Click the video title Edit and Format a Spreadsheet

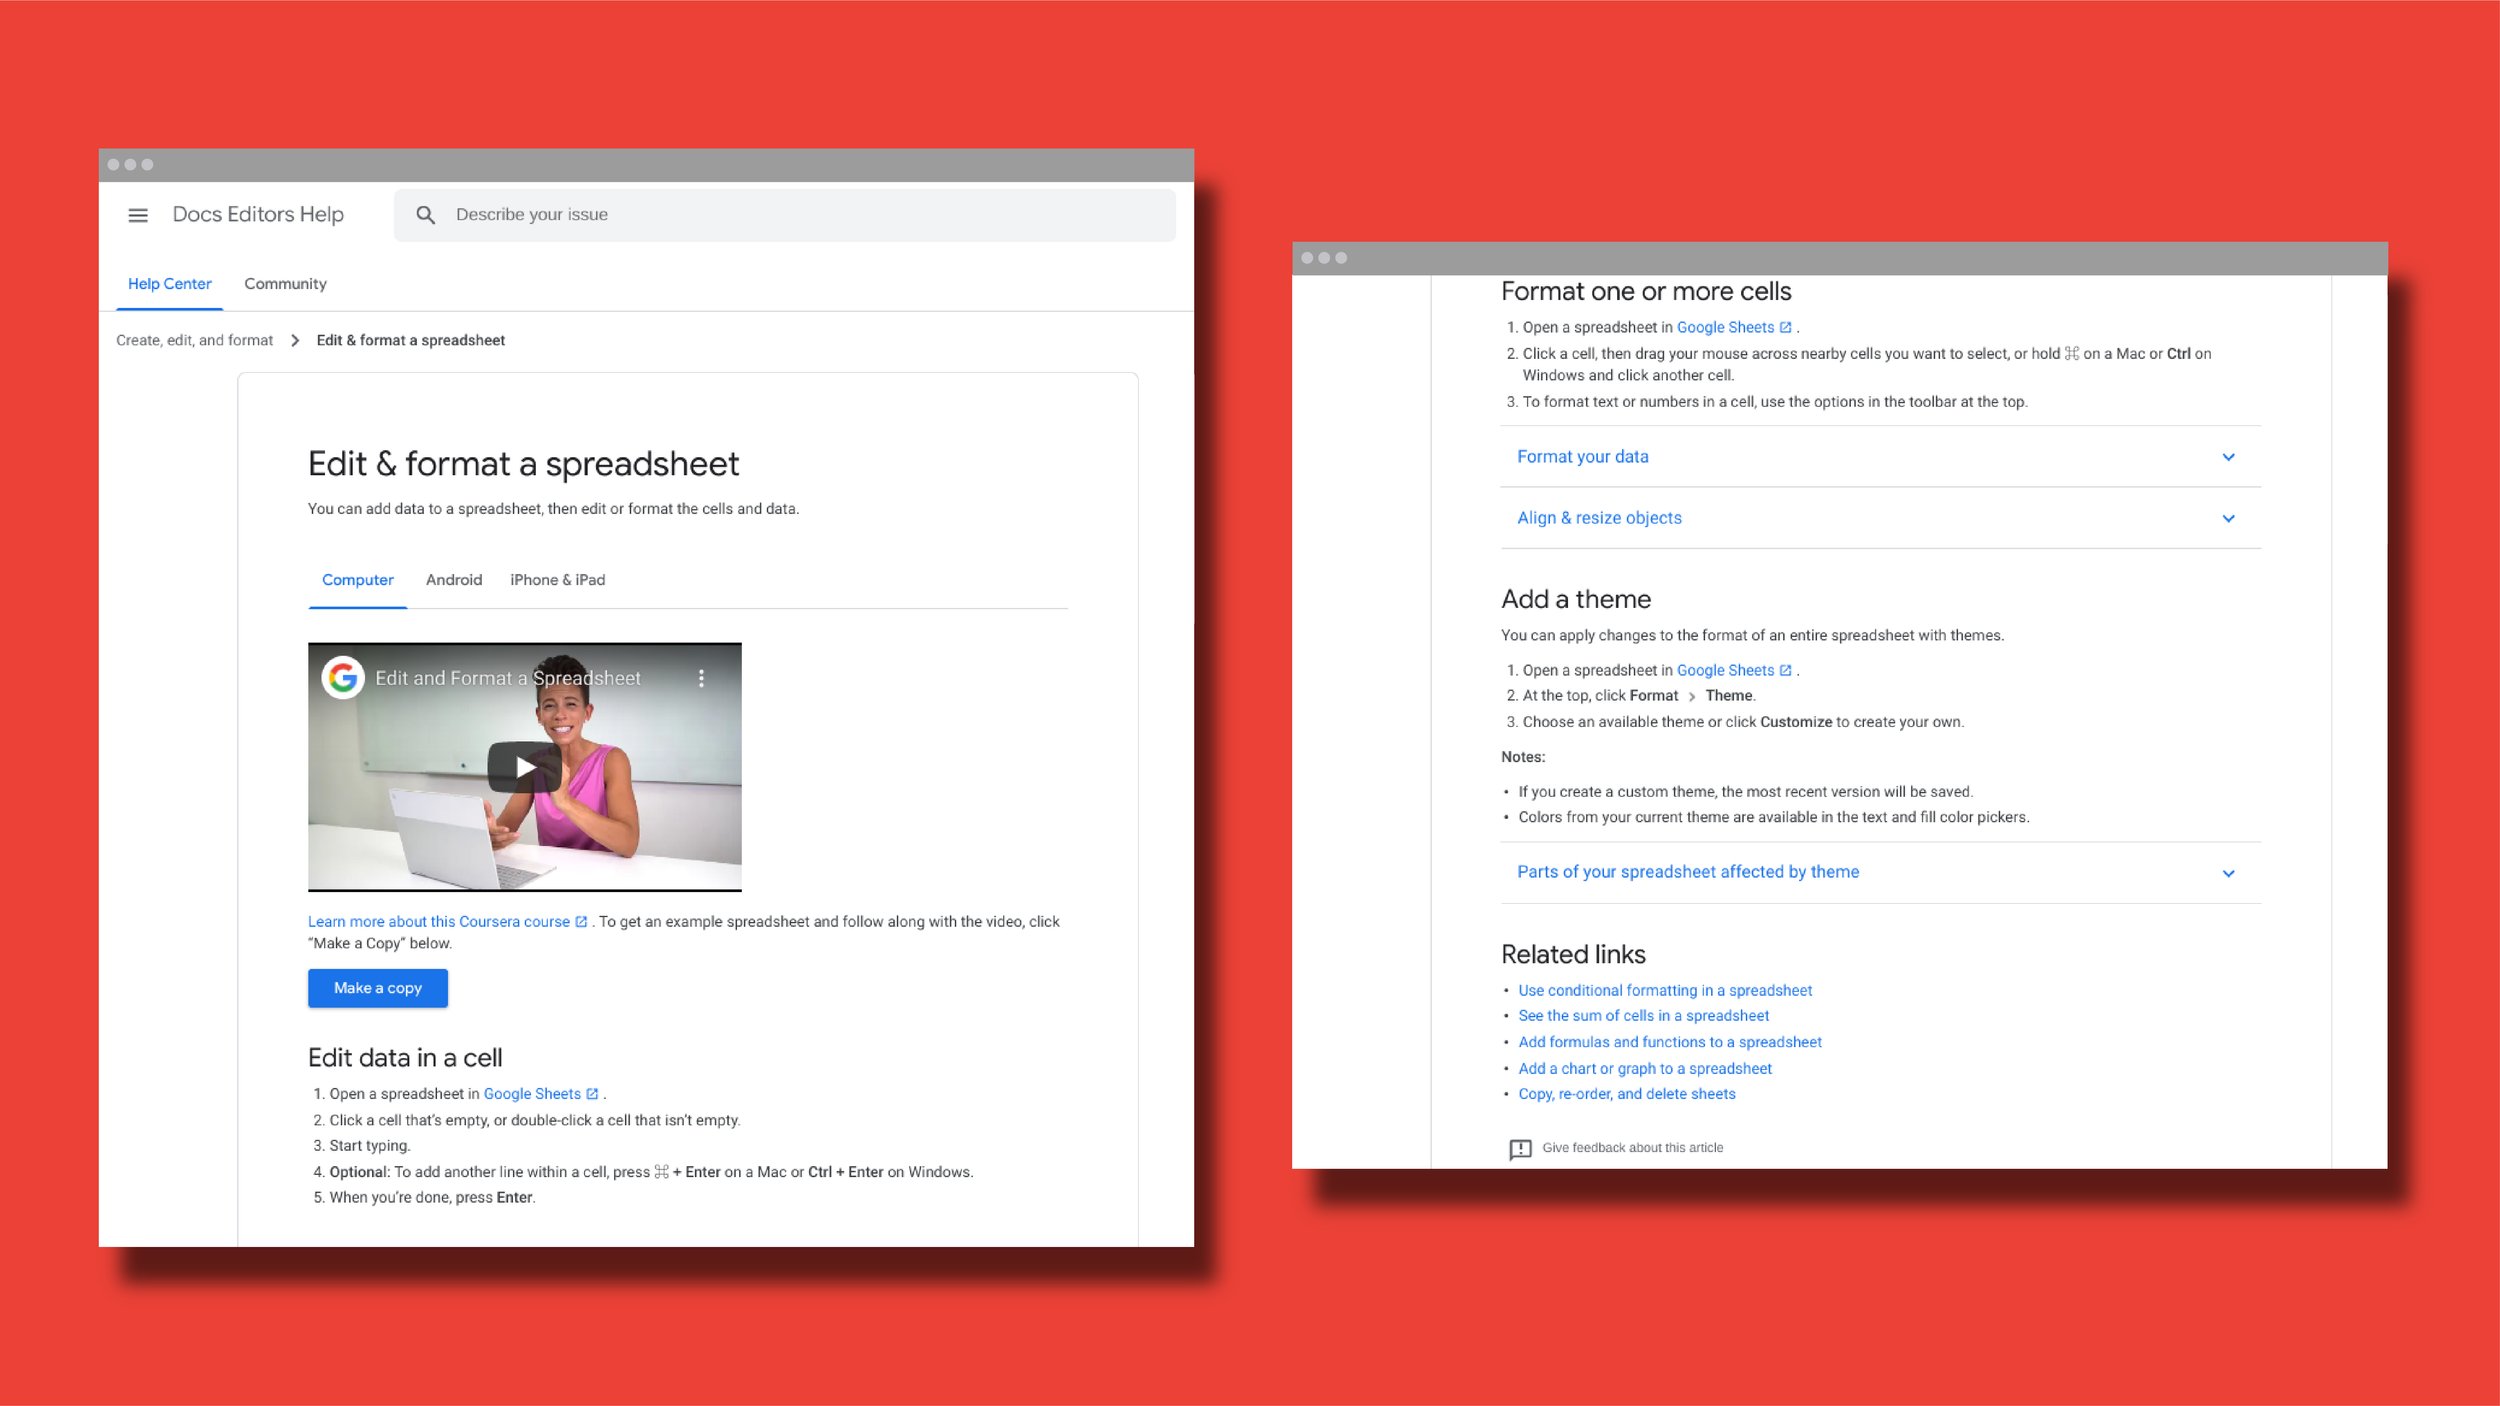(x=508, y=678)
